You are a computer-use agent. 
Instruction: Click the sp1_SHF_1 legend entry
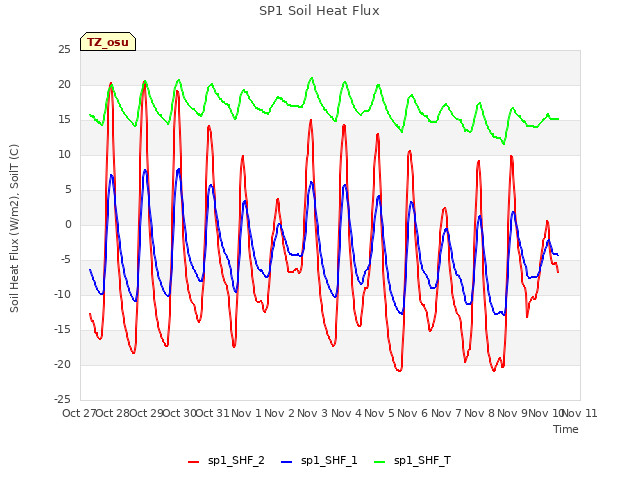tap(319, 461)
